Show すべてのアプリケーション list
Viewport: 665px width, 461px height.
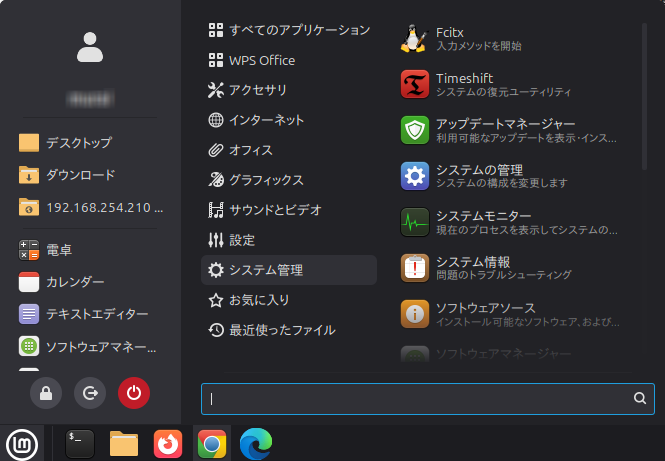[x=299, y=30]
